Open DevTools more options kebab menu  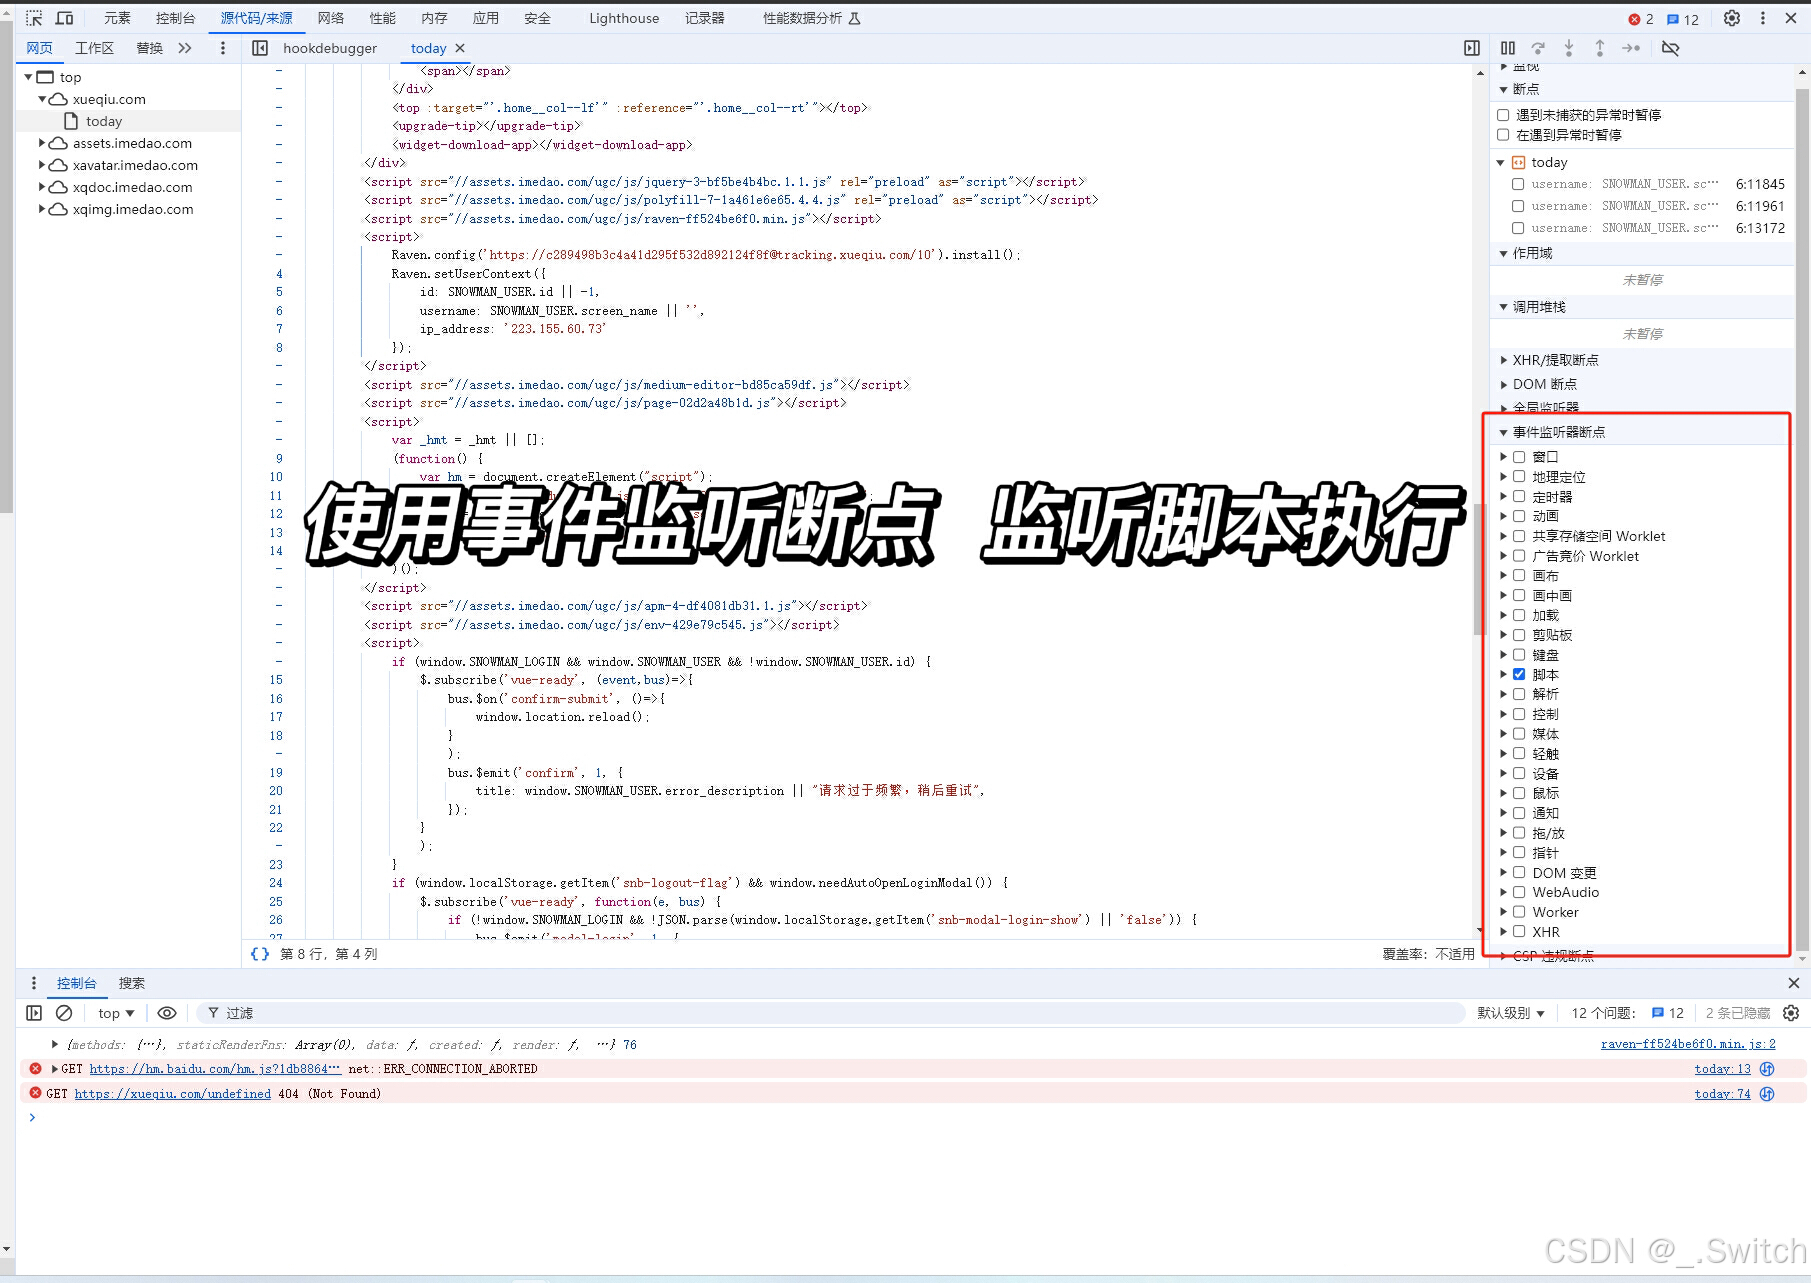click(x=1763, y=18)
